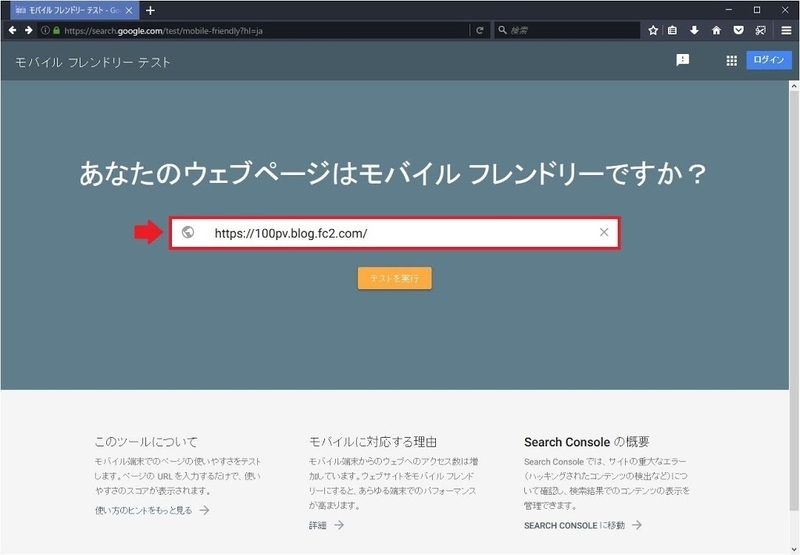This screenshot has height=555, width=800.
Task: Open 使い方のヒントをもっと見る link
Action: tap(152, 510)
